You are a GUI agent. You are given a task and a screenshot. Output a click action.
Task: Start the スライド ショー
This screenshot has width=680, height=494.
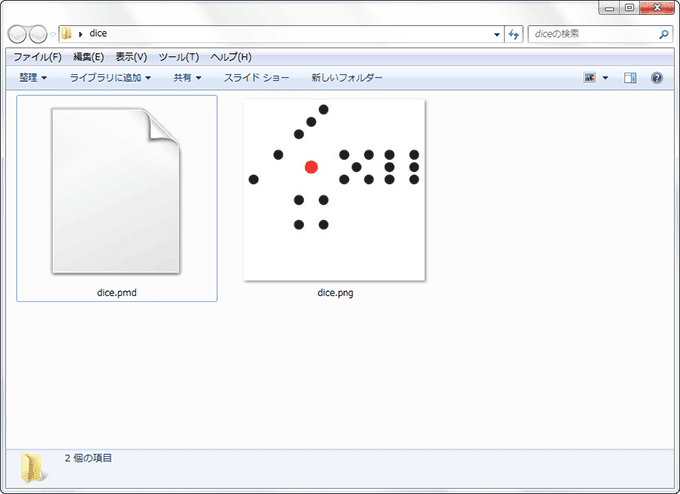pos(256,78)
